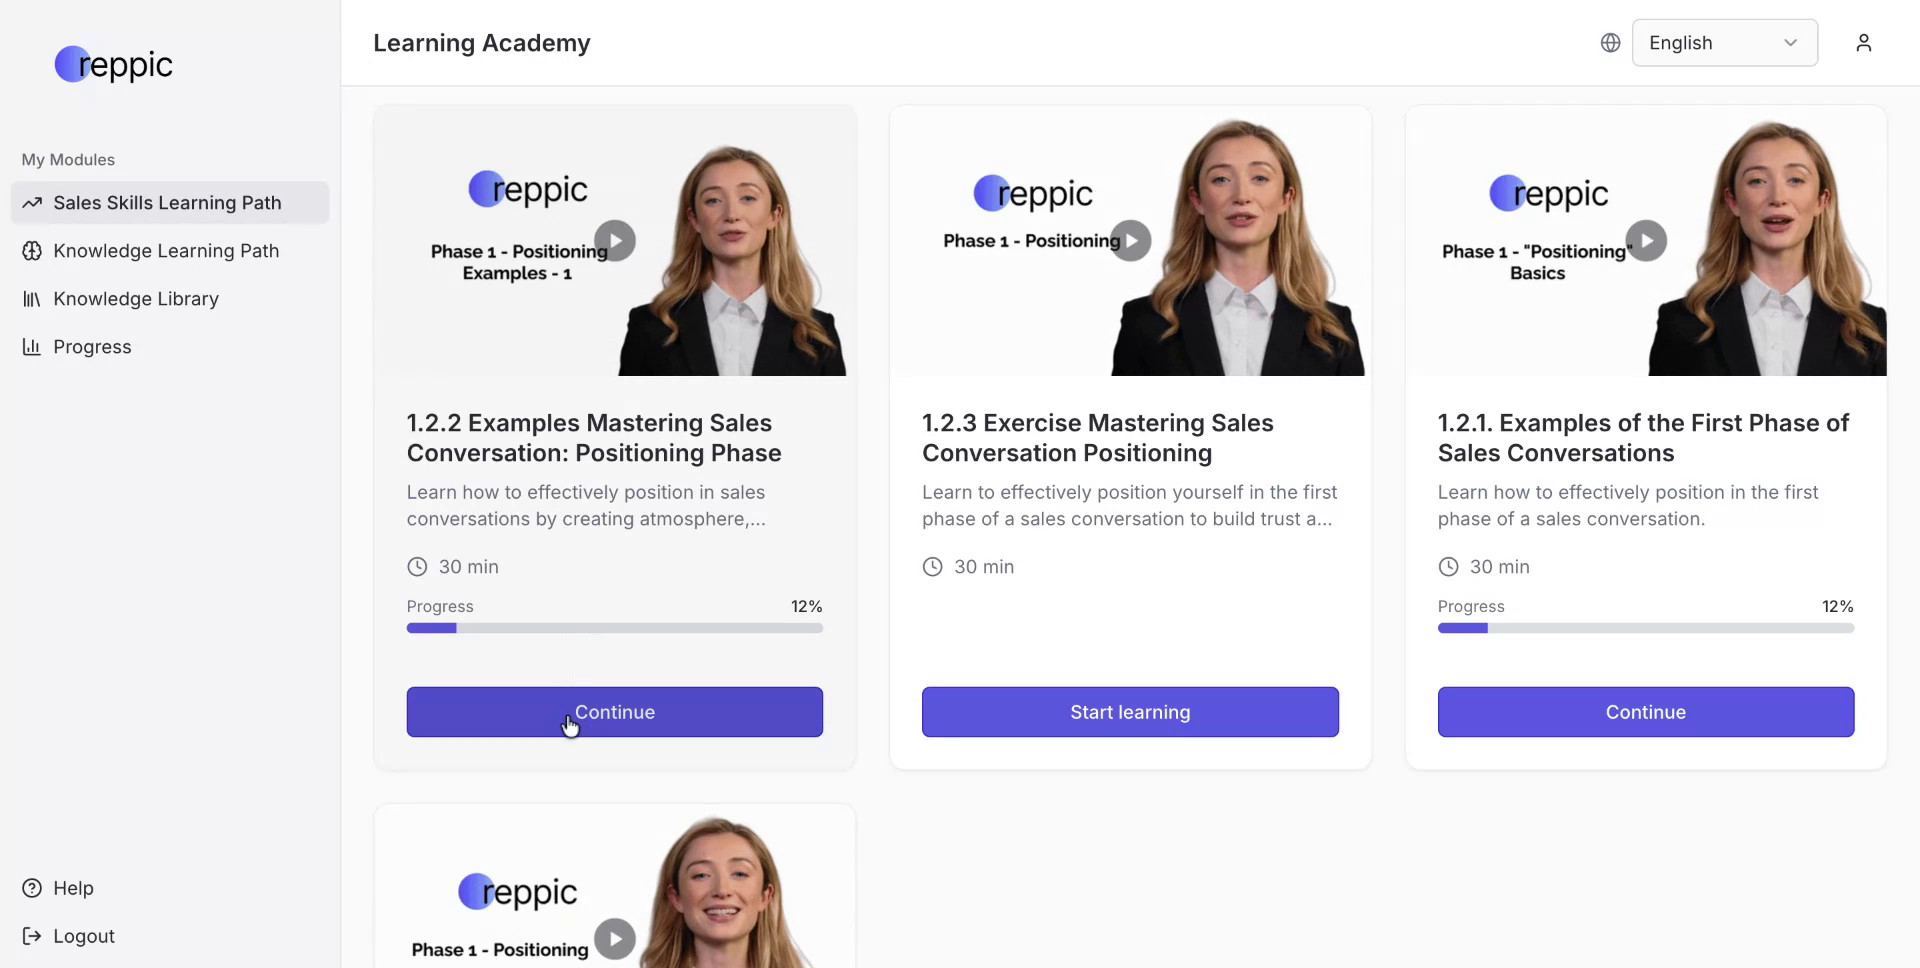Play the bottom Phase 1 Positioning video

tap(615, 939)
